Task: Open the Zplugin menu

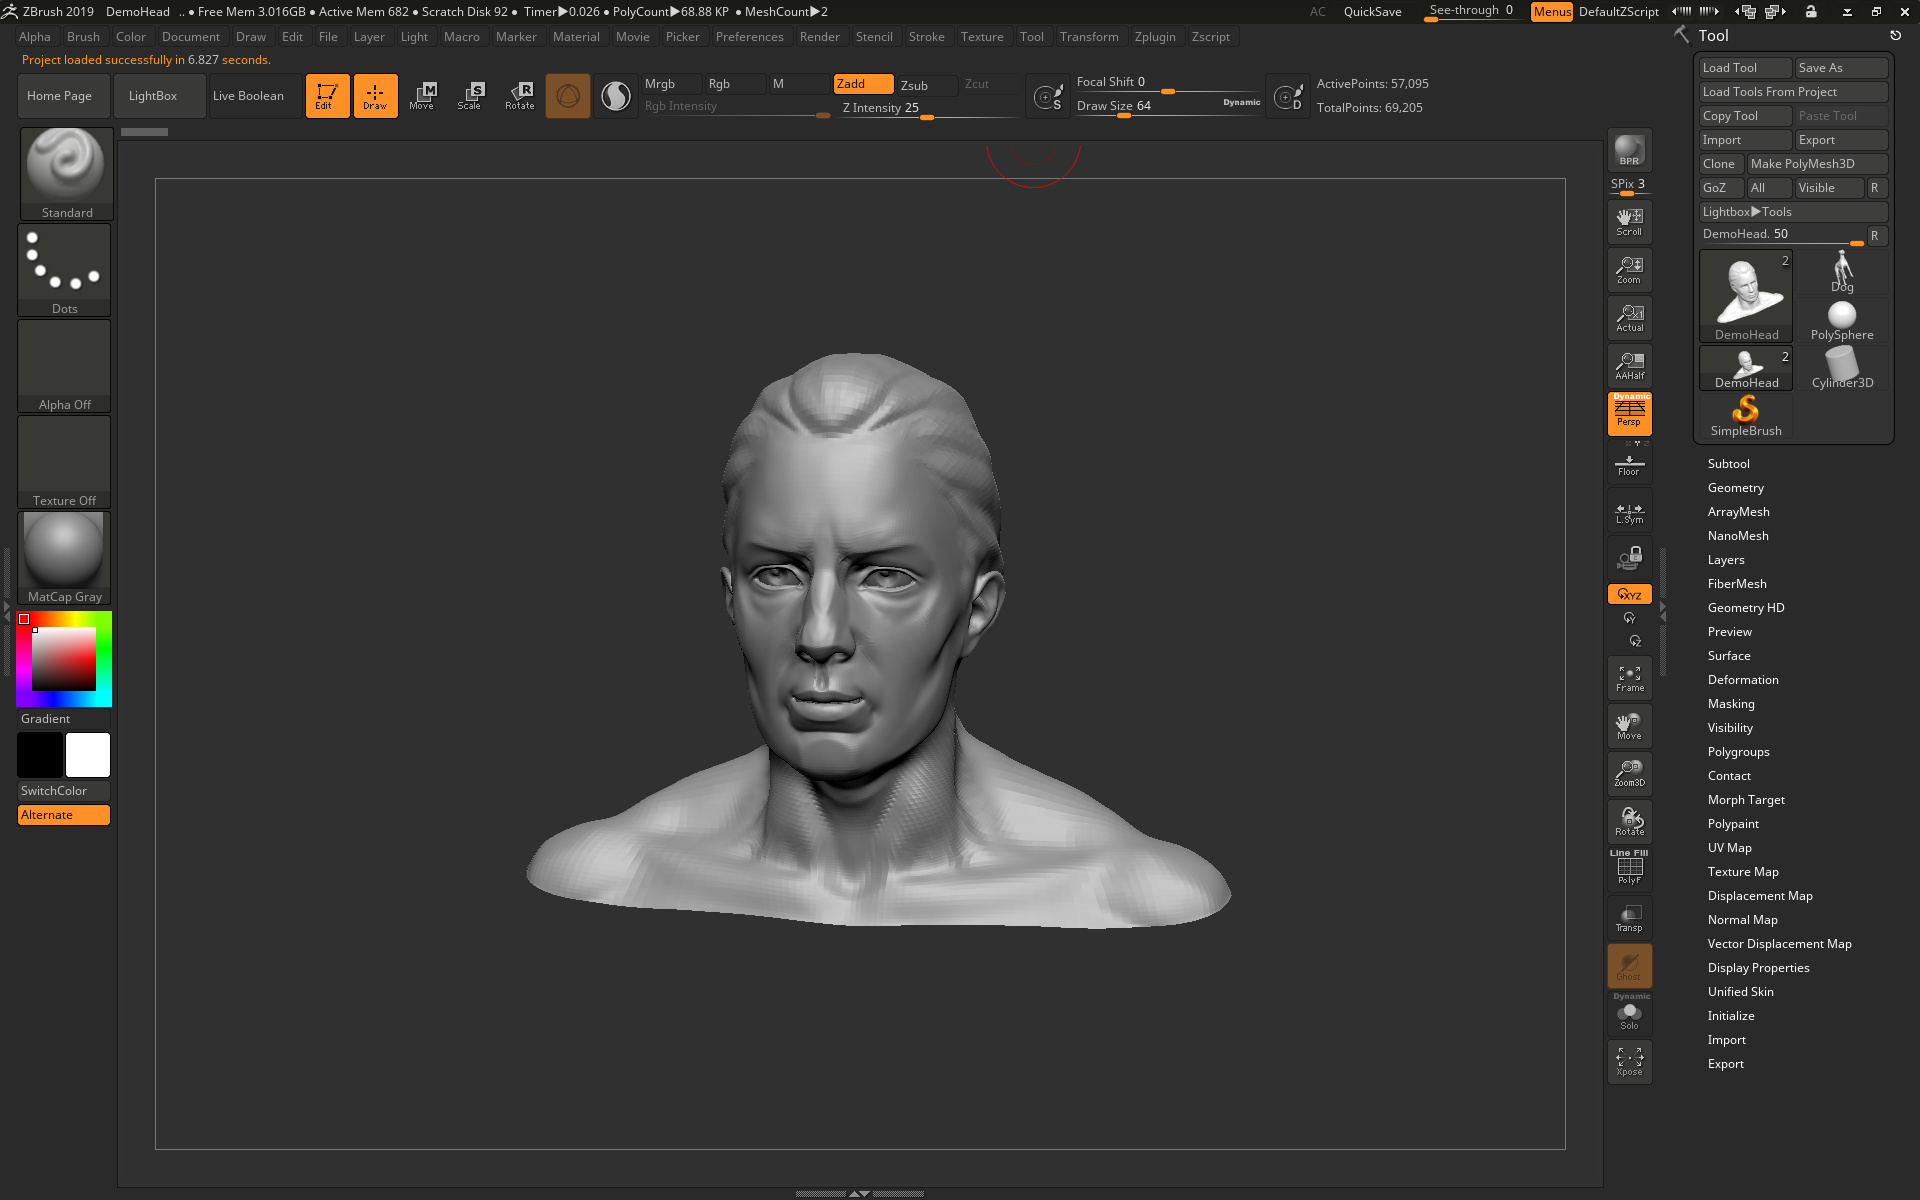Action: click(1154, 37)
